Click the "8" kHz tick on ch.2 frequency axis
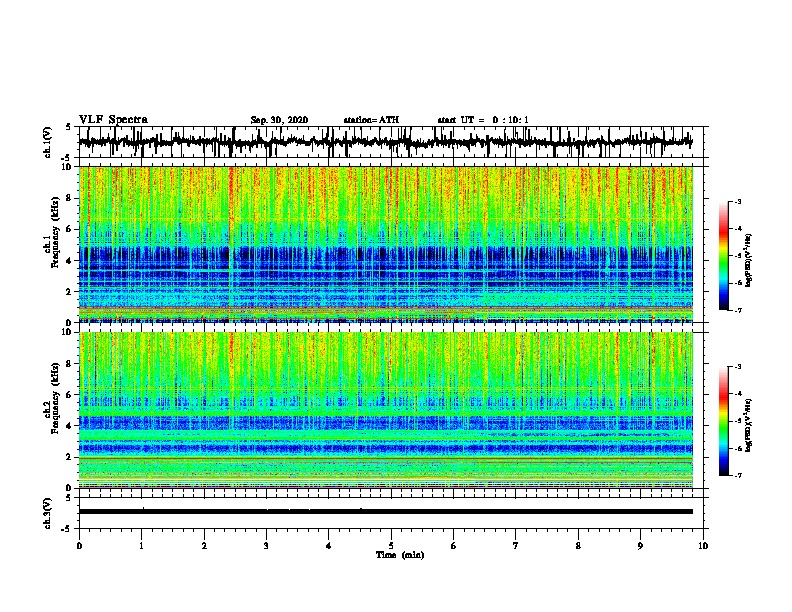Image resolution: width=792 pixels, height=612 pixels. point(70,364)
